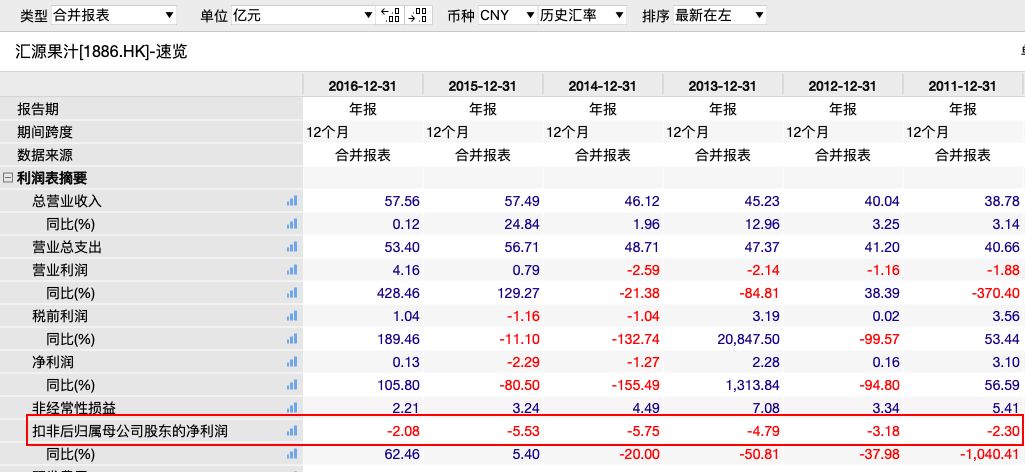Select the 2011-12-31 column header

pos(964,86)
